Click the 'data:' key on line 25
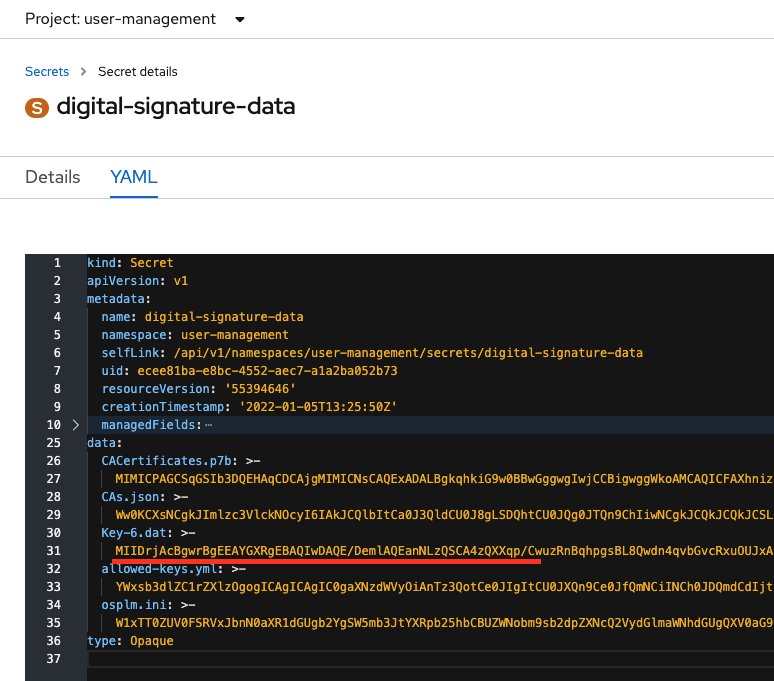 105,443
